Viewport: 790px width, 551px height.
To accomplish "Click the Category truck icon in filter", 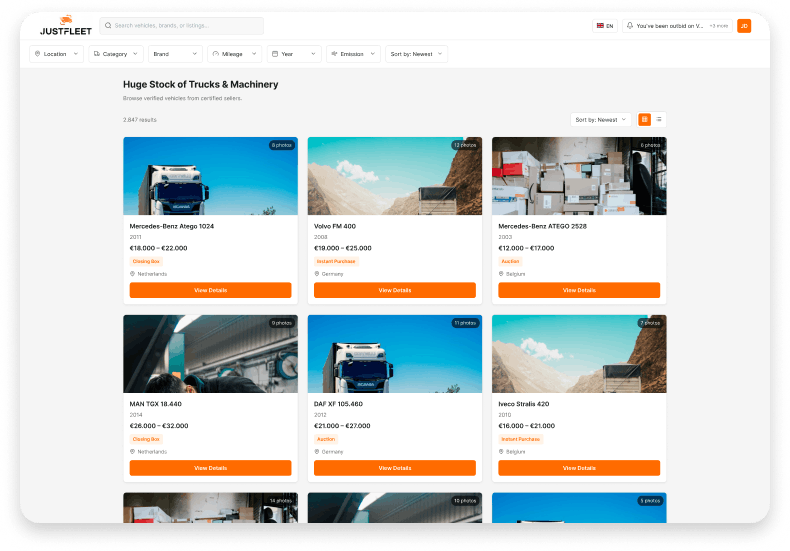I will (x=97, y=54).
